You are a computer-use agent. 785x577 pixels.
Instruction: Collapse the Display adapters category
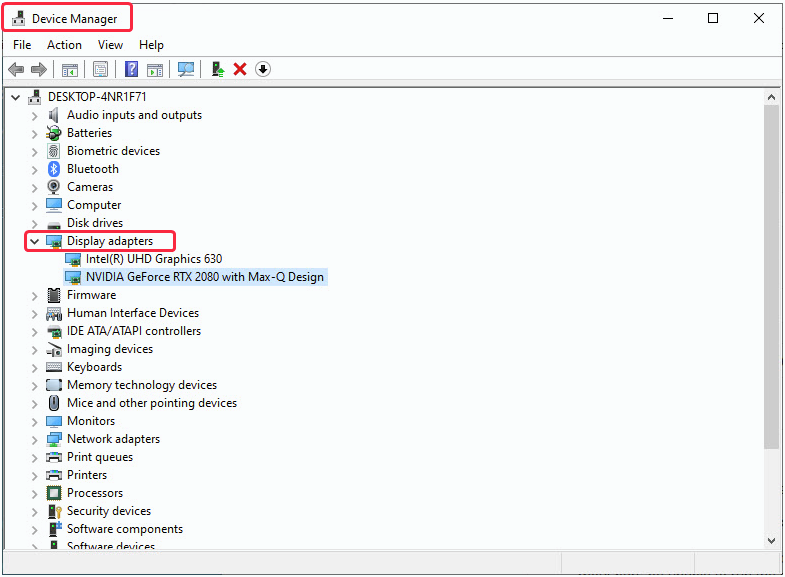34,241
